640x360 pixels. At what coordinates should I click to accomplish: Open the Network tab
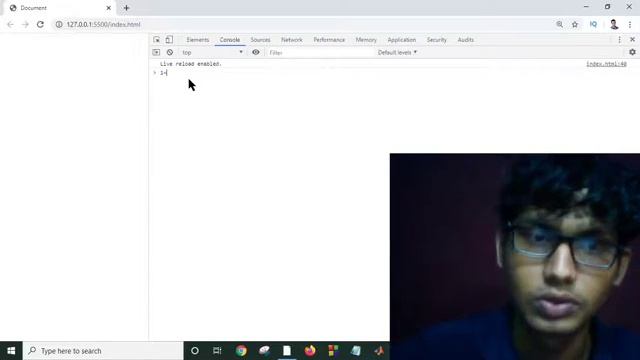[292, 40]
